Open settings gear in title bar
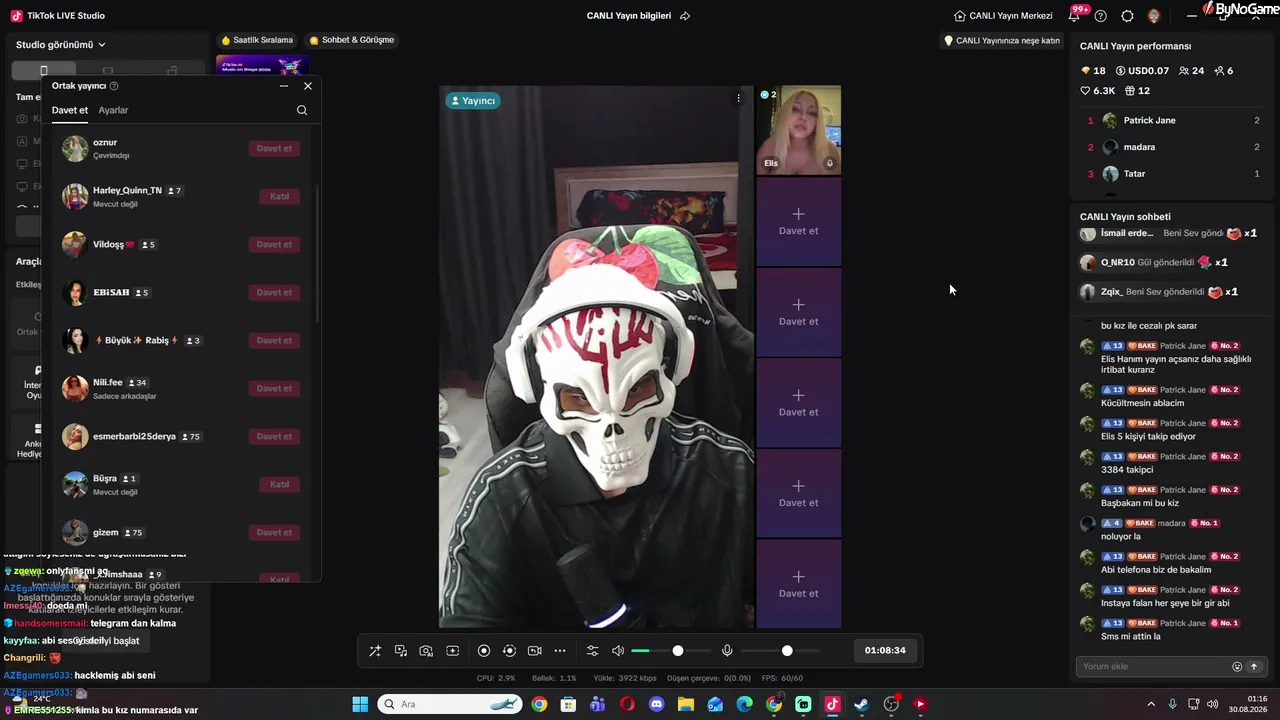 coord(1127,16)
